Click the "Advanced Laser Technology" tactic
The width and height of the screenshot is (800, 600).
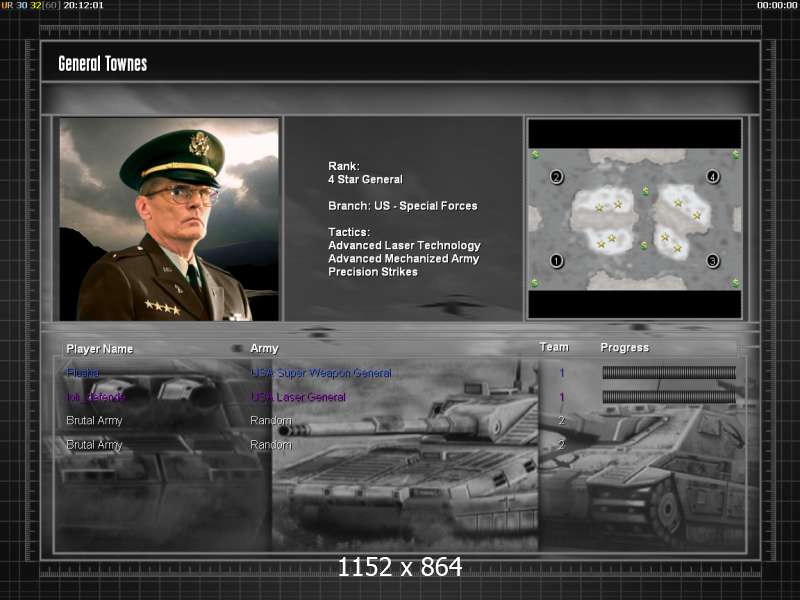pyautogui.click(x=405, y=245)
